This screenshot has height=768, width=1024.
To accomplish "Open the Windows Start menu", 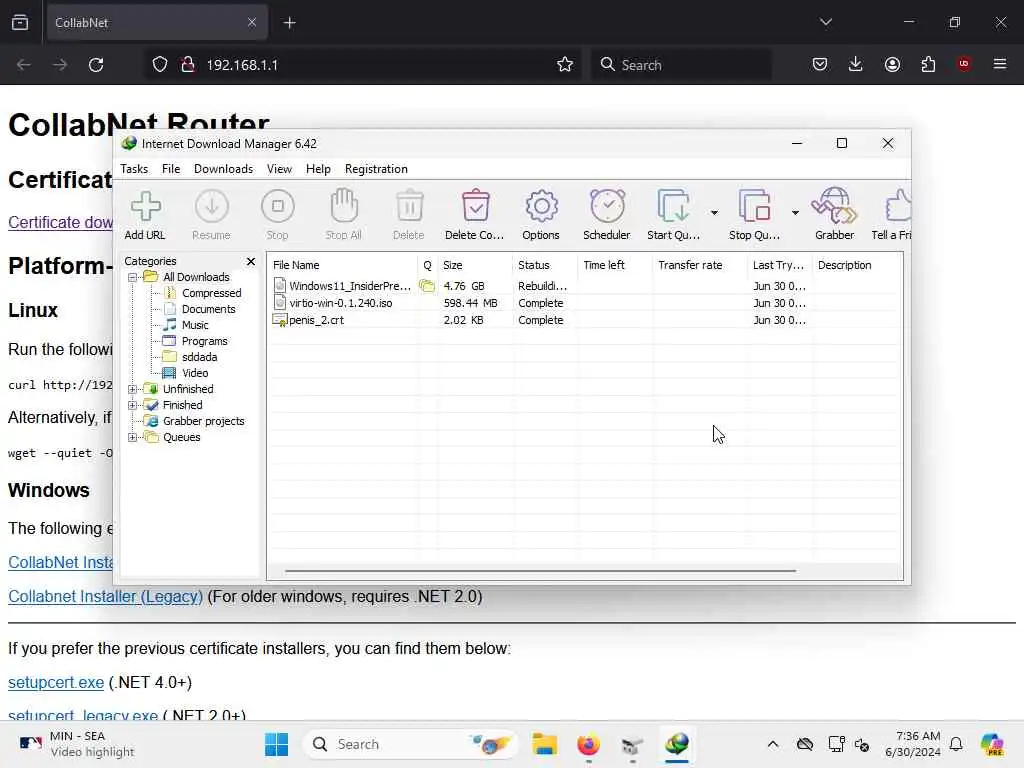I will pos(276,744).
